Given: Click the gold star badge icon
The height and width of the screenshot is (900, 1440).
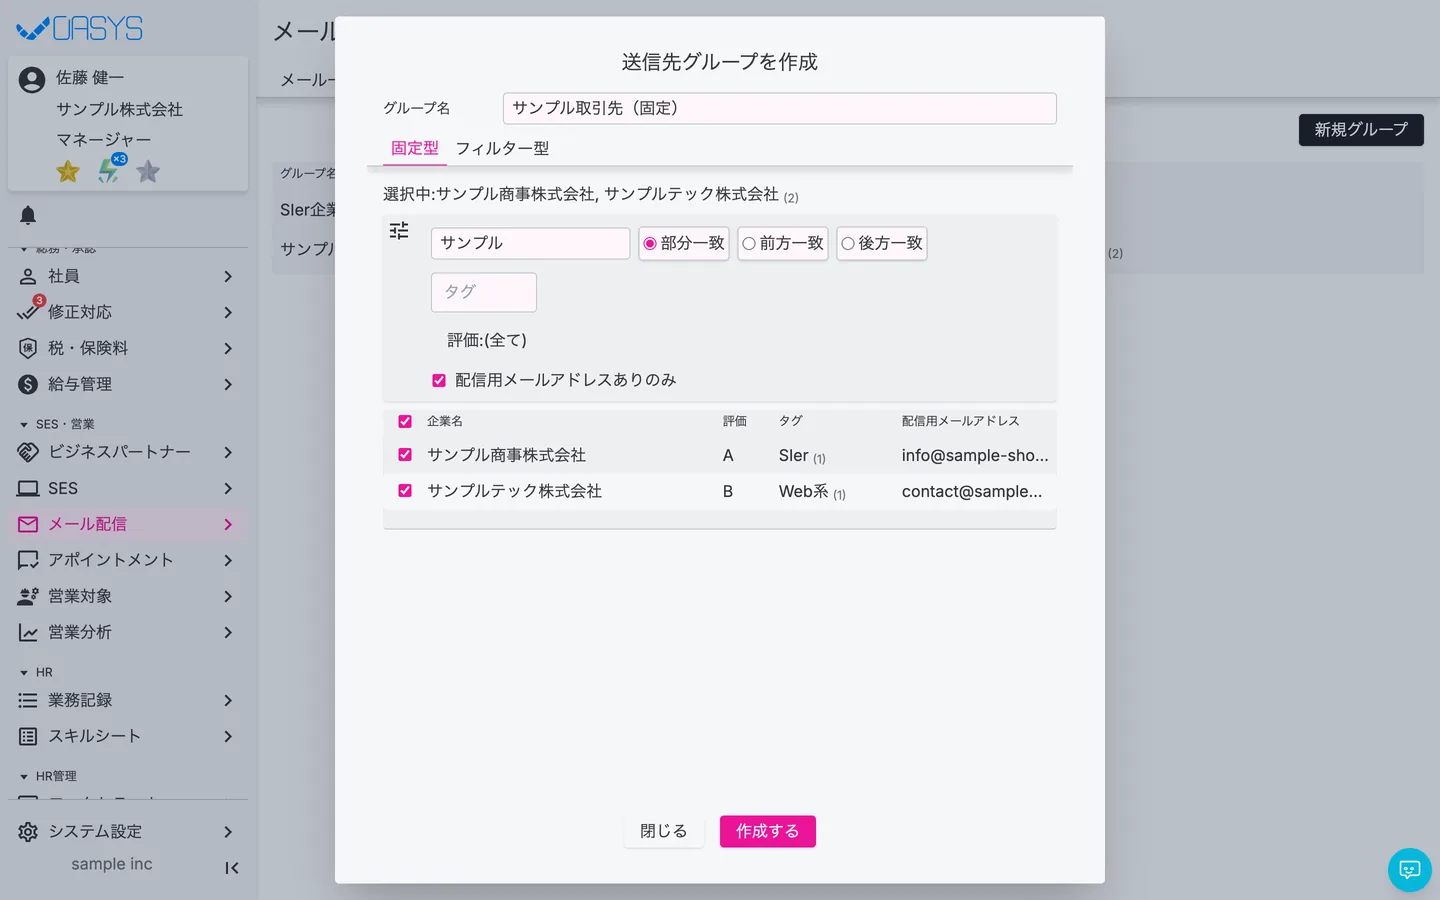Looking at the screenshot, I should pyautogui.click(x=68, y=171).
